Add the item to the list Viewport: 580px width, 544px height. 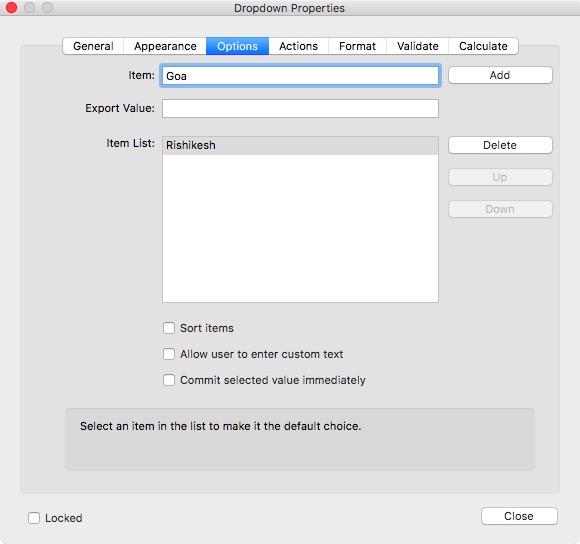coord(500,75)
